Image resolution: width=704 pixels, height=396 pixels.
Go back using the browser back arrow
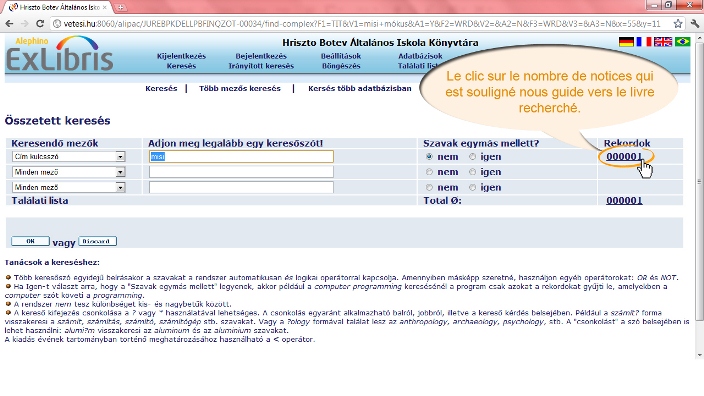[x=9, y=24]
